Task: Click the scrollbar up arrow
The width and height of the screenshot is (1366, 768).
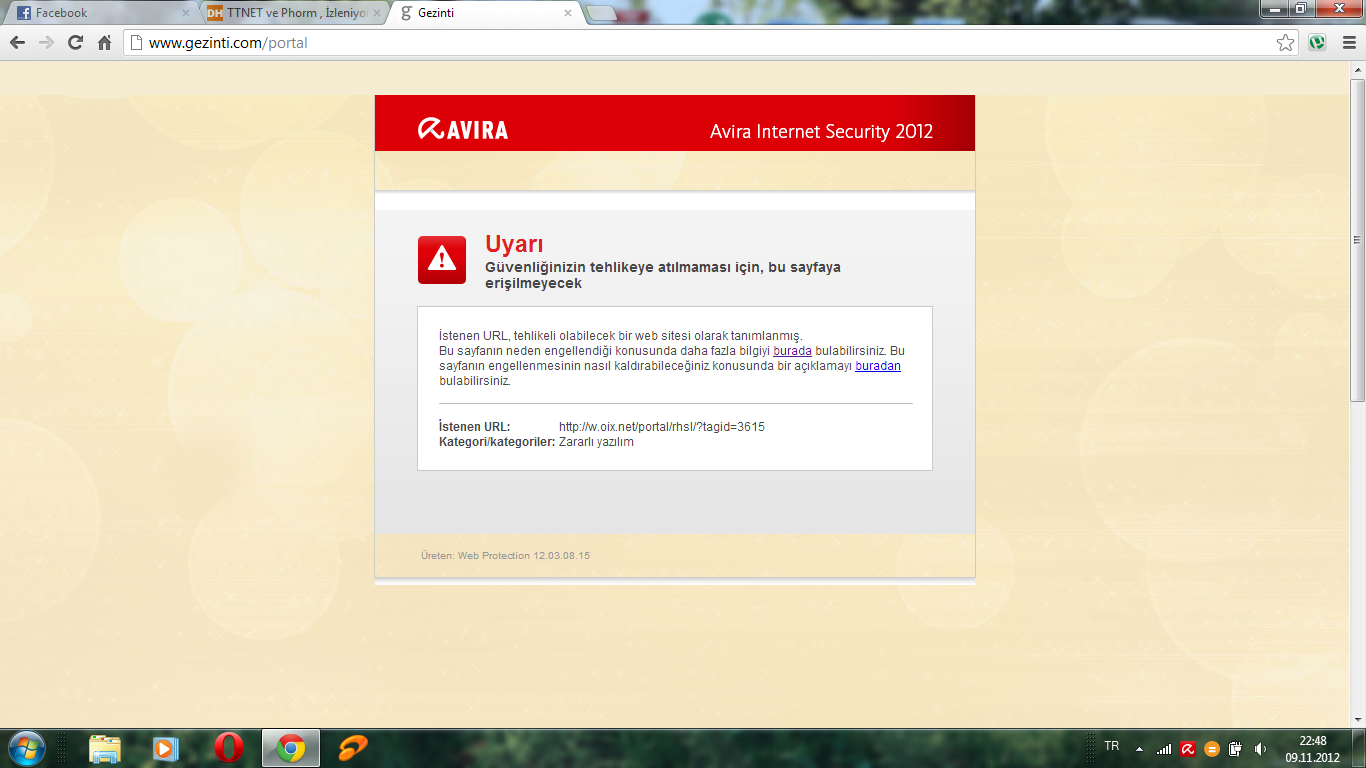Action: pos(1357,71)
